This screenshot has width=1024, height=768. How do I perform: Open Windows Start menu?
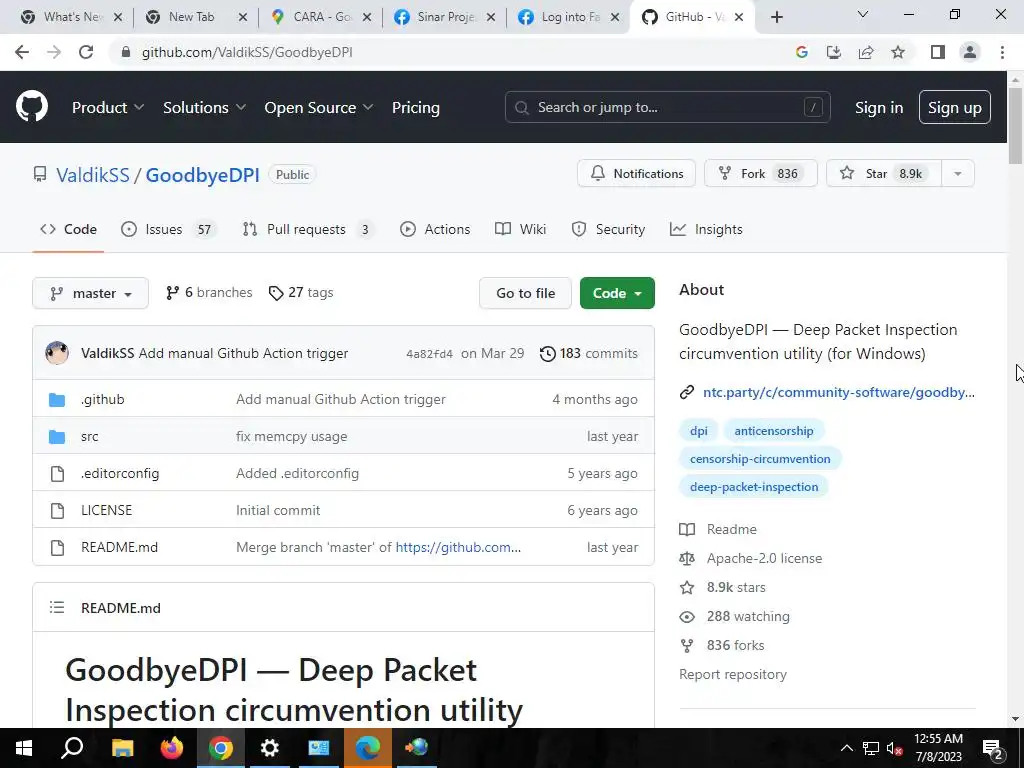[24, 748]
